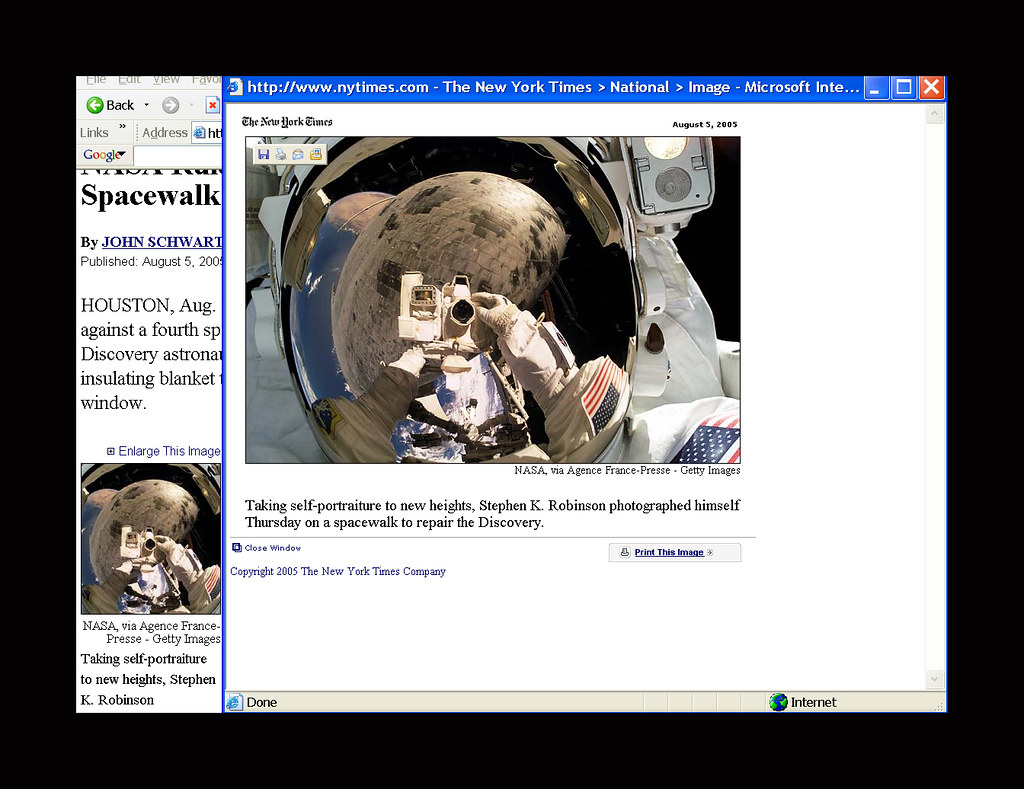Expand the Links toolbar chevron
This screenshot has width=1024, height=789.
tap(122, 126)
